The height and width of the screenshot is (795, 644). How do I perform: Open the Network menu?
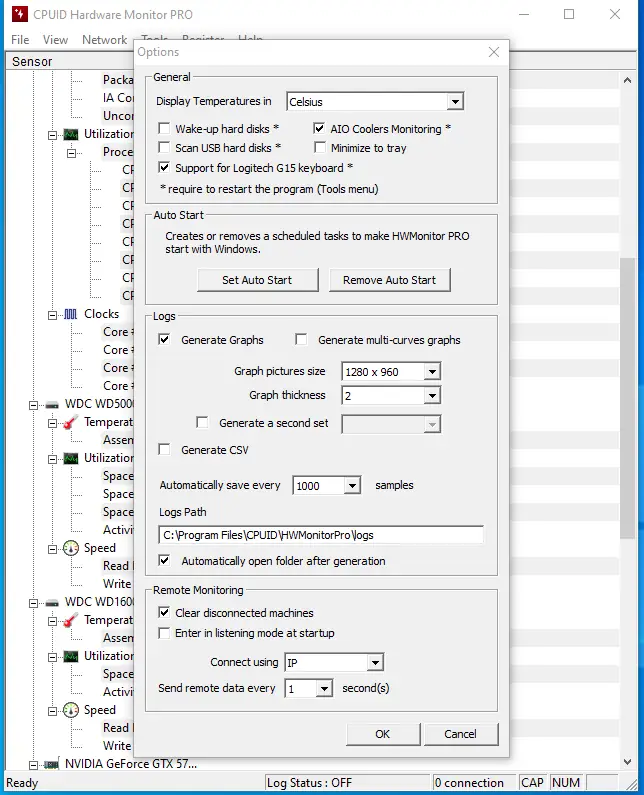104,40
